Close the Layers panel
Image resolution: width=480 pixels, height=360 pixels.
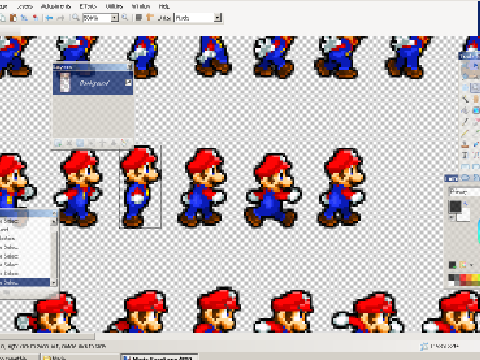click(130, 67)
